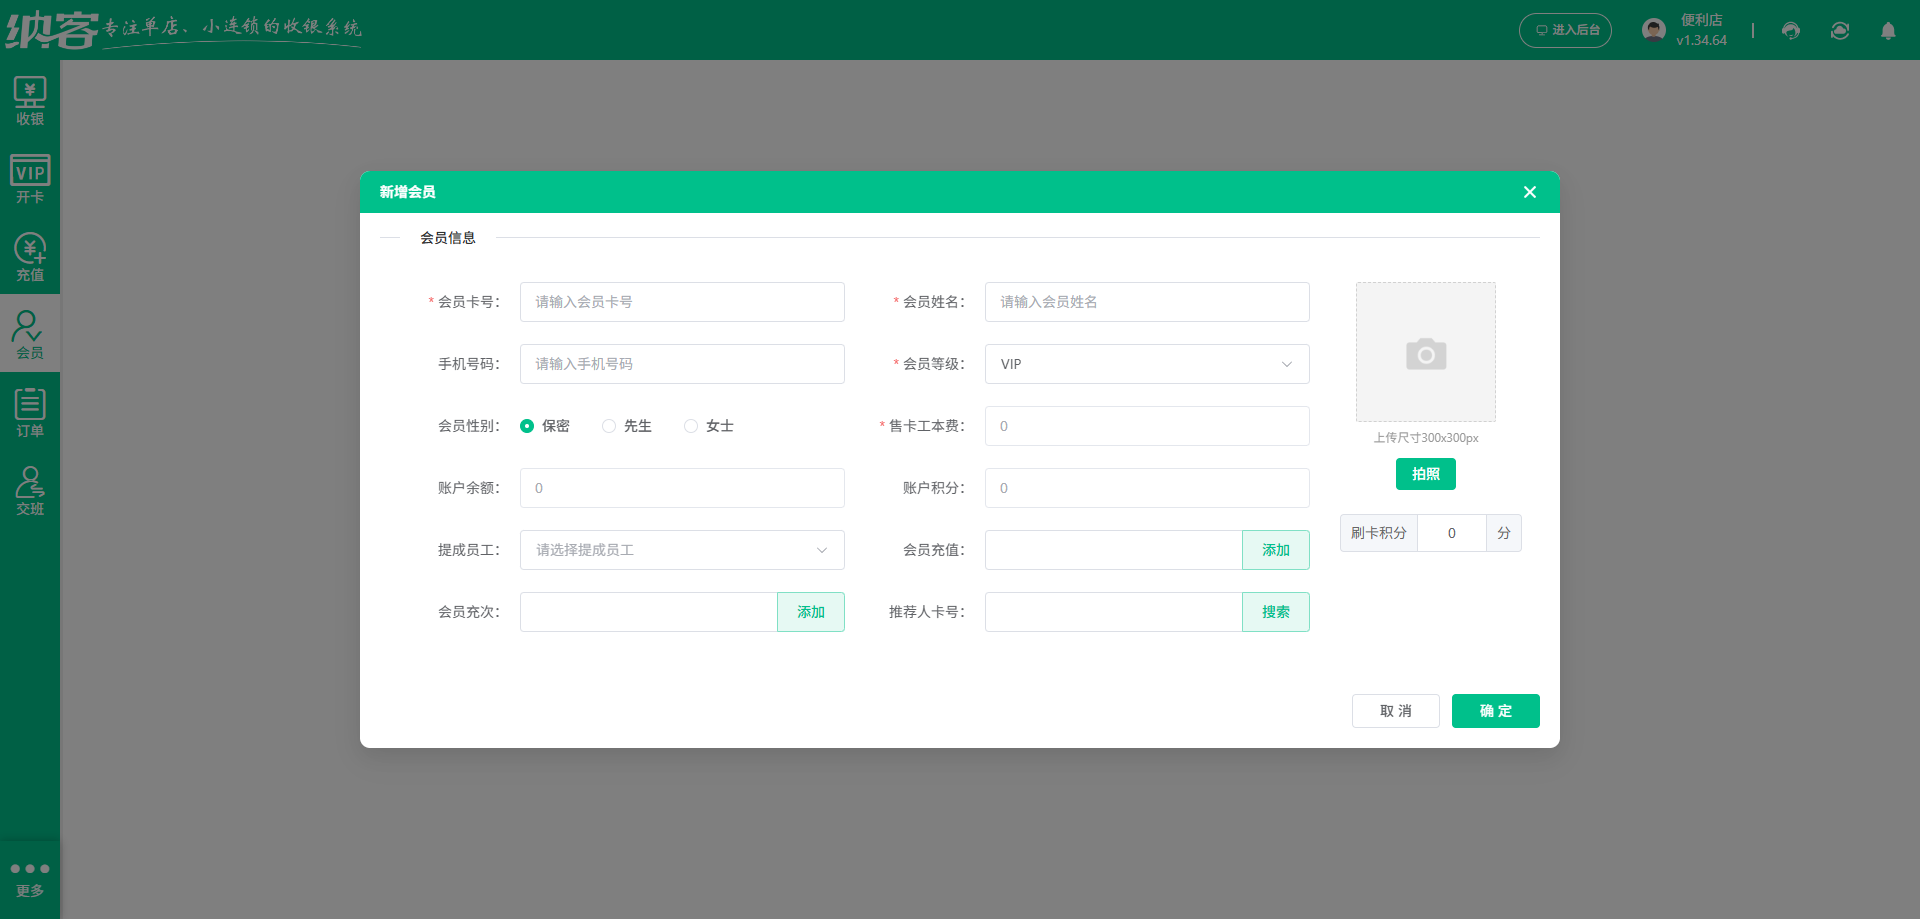Focus the 会员充次 input field
The image size is (1920, 919).
click(x=649, y=612)
